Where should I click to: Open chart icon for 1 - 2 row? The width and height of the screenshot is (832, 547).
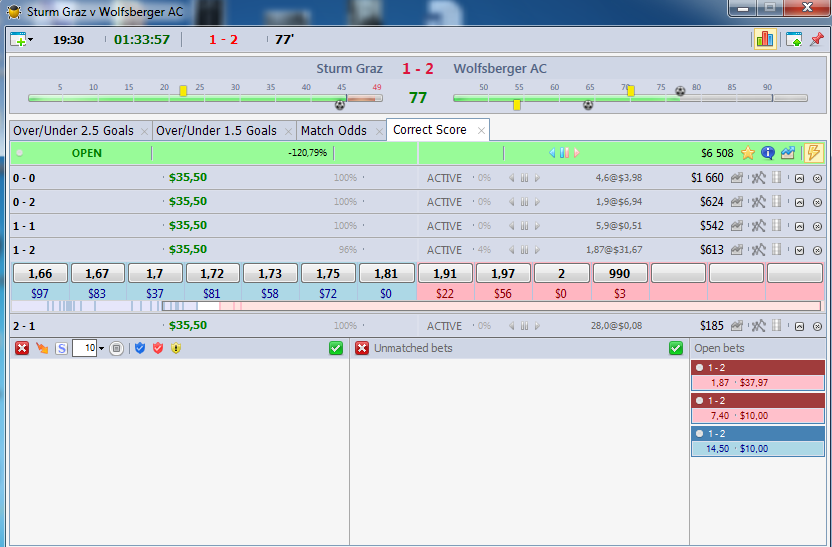coord(736,249)
